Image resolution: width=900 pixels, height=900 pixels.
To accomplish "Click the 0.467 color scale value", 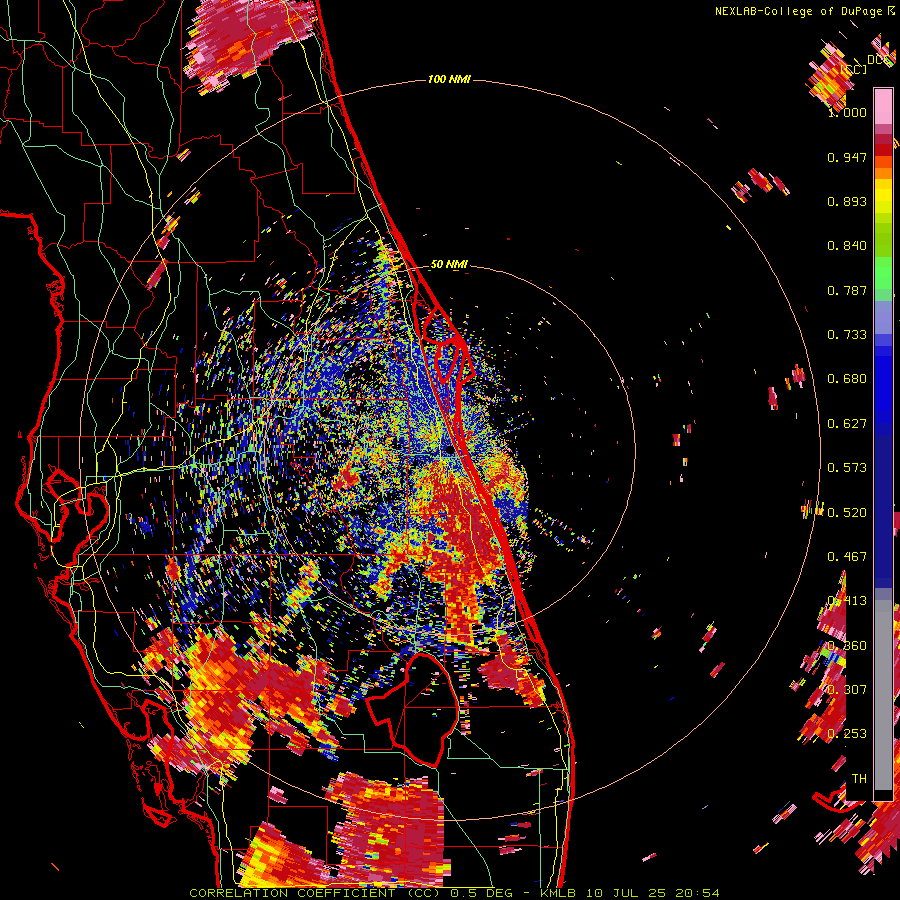I will pyautogui.click(x=847, y=557).
